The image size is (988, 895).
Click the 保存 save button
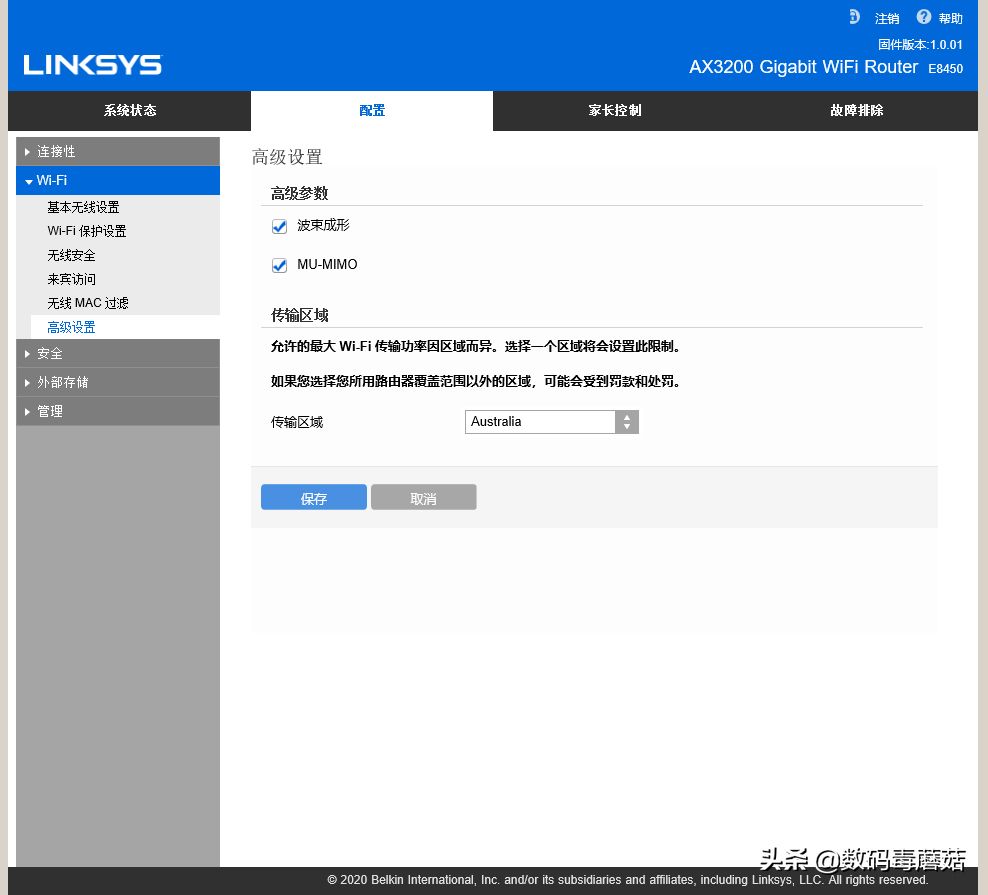pyautogui.click(x=314, y=497)
